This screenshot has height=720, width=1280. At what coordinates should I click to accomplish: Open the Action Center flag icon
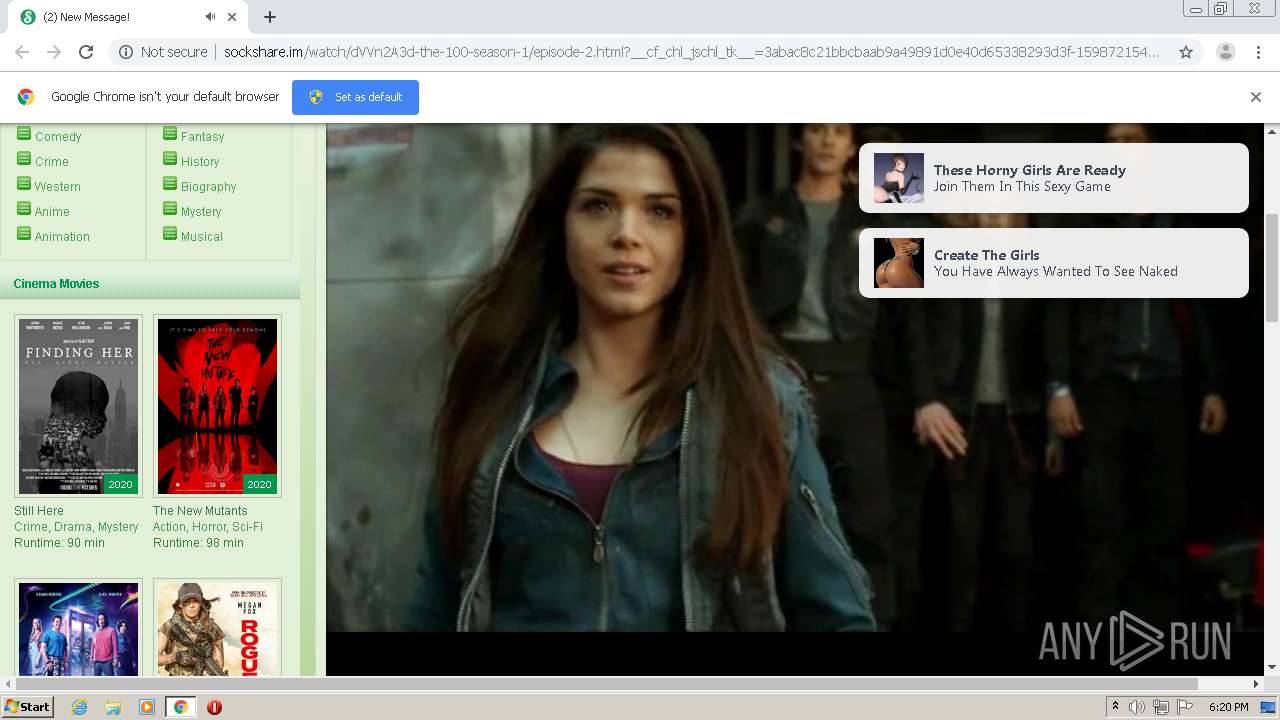pos(1185,707)
